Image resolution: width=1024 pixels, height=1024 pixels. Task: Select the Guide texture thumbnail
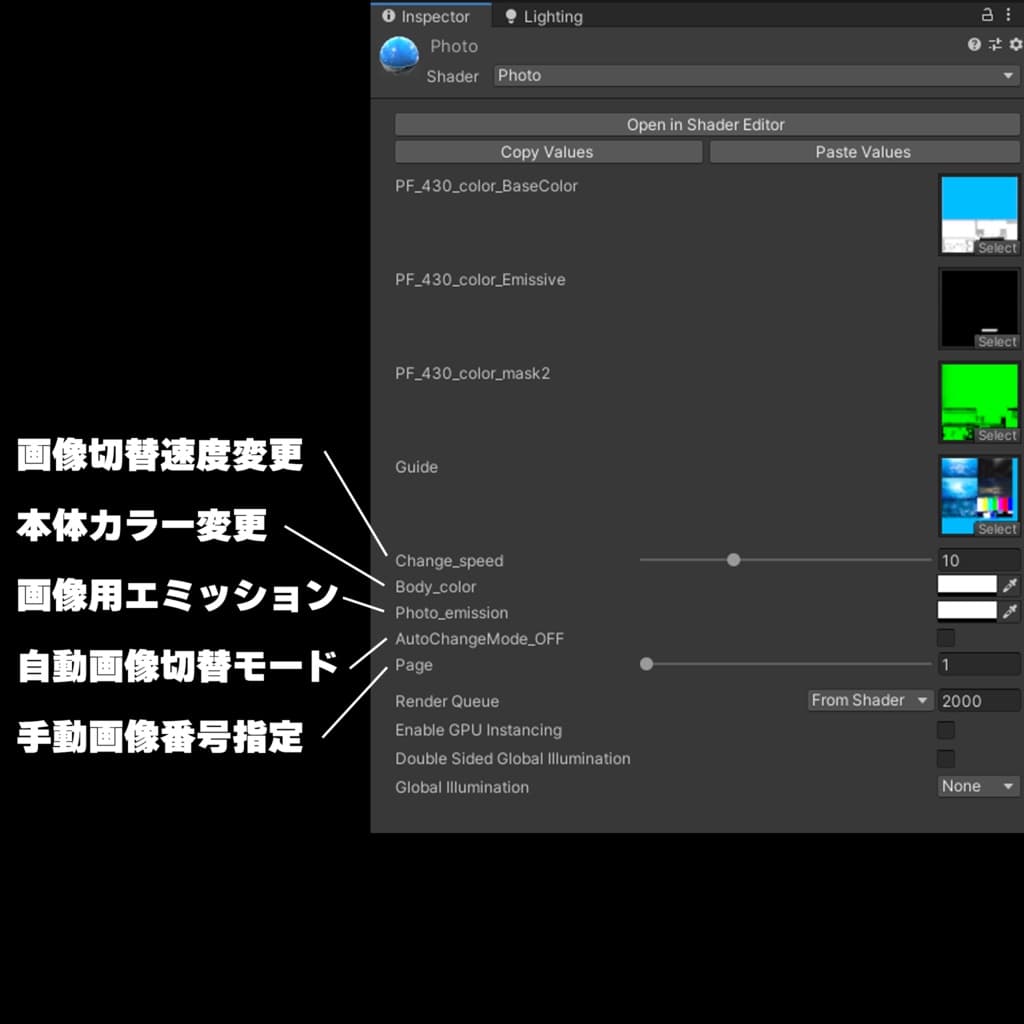tap(979, 495)
